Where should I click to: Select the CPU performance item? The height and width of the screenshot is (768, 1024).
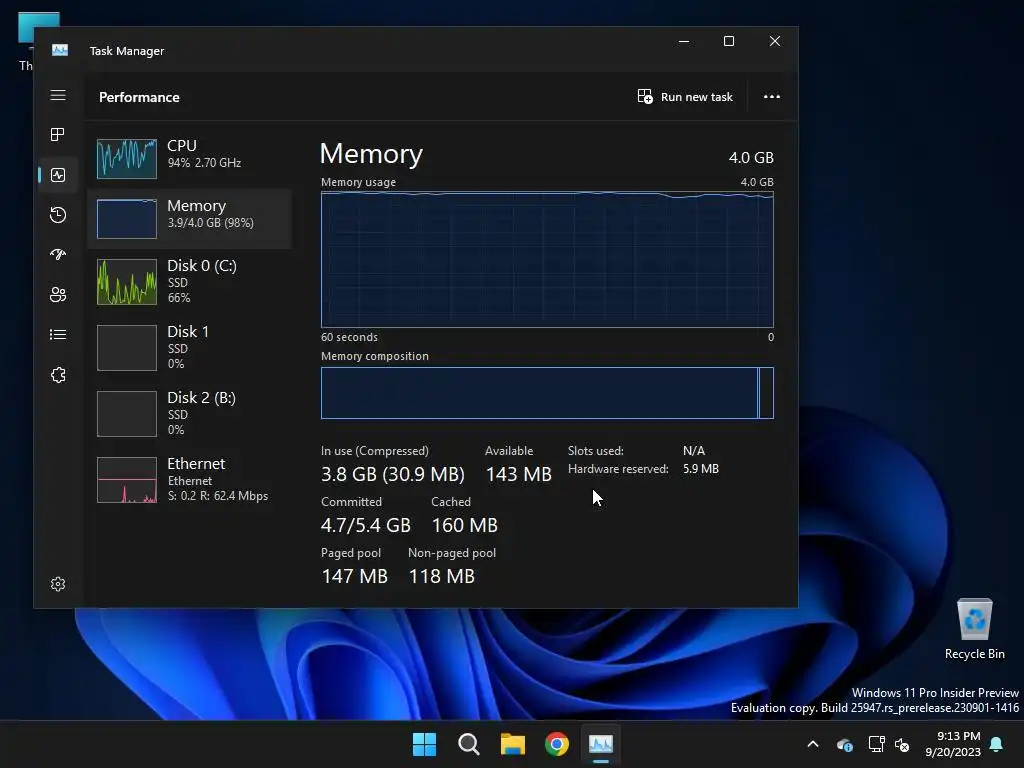pyautogui.click(x=189, y=158)
